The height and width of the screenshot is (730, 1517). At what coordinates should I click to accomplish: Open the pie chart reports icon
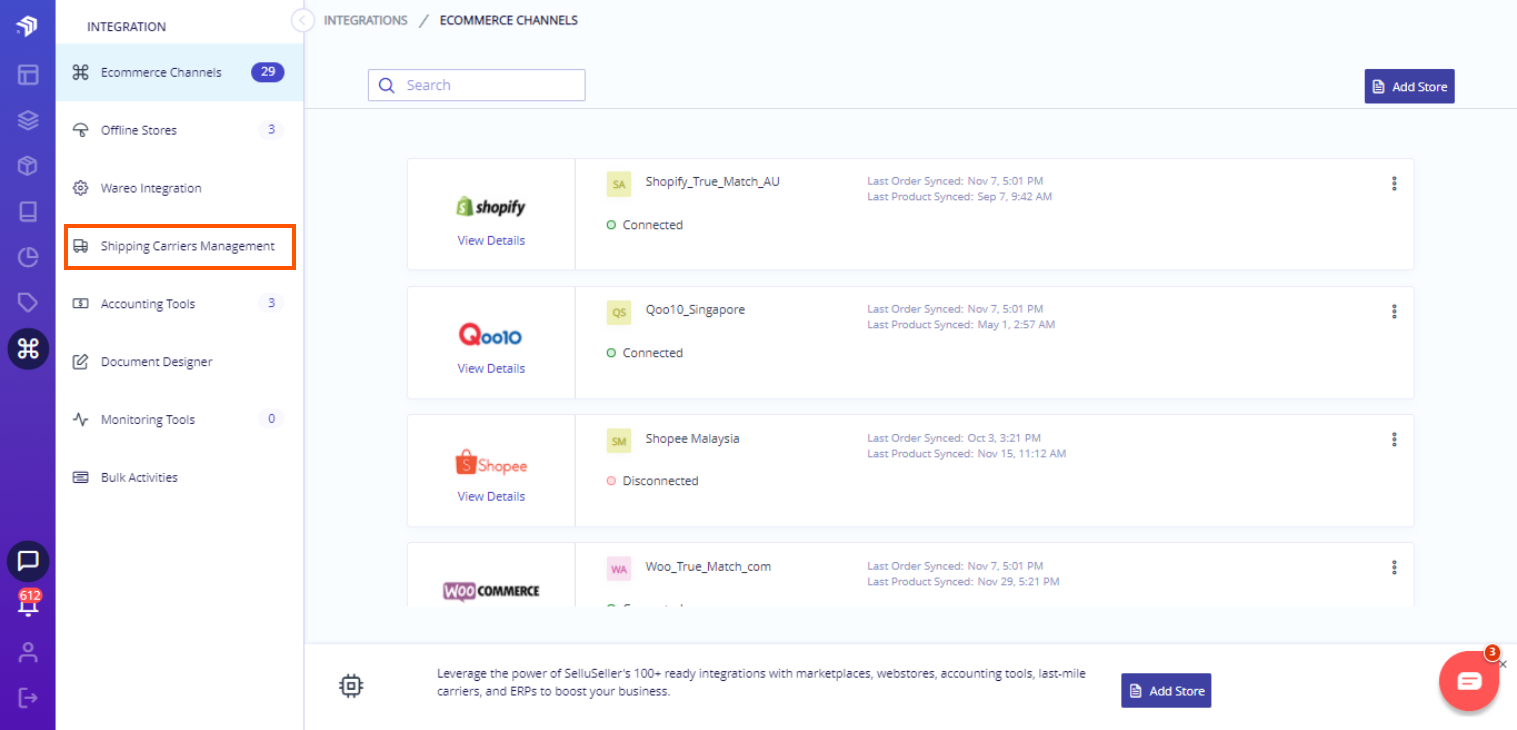click(x=28, y=257)
